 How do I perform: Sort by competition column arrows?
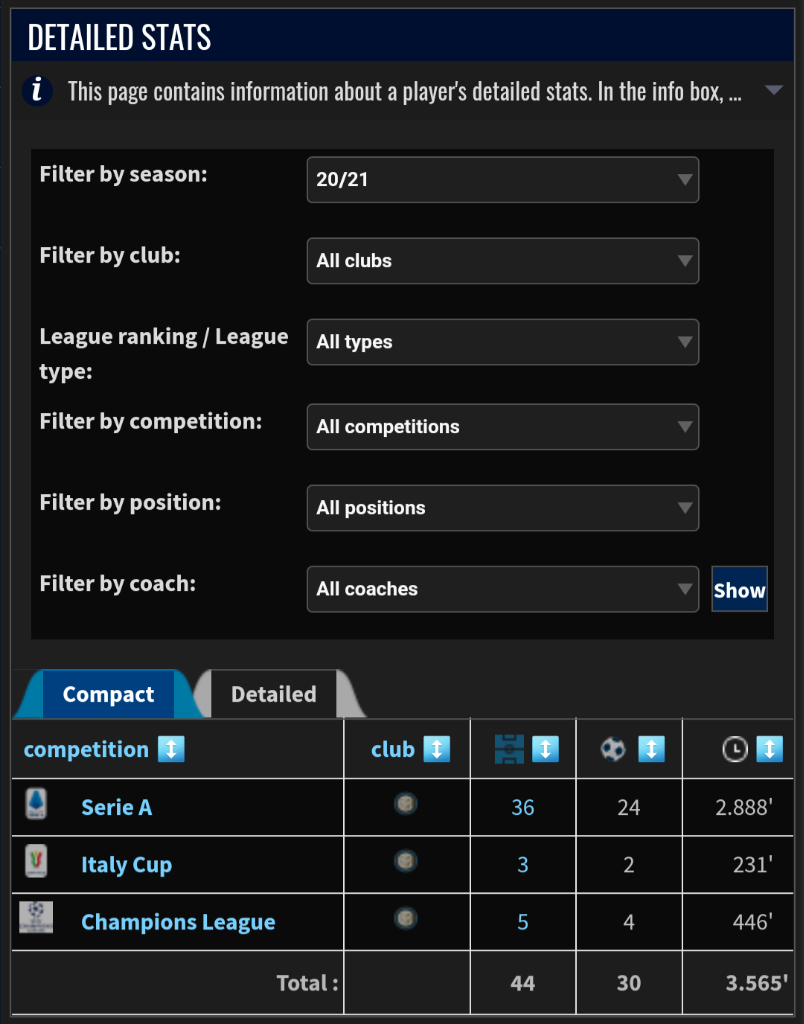click(x=171, y=749)
